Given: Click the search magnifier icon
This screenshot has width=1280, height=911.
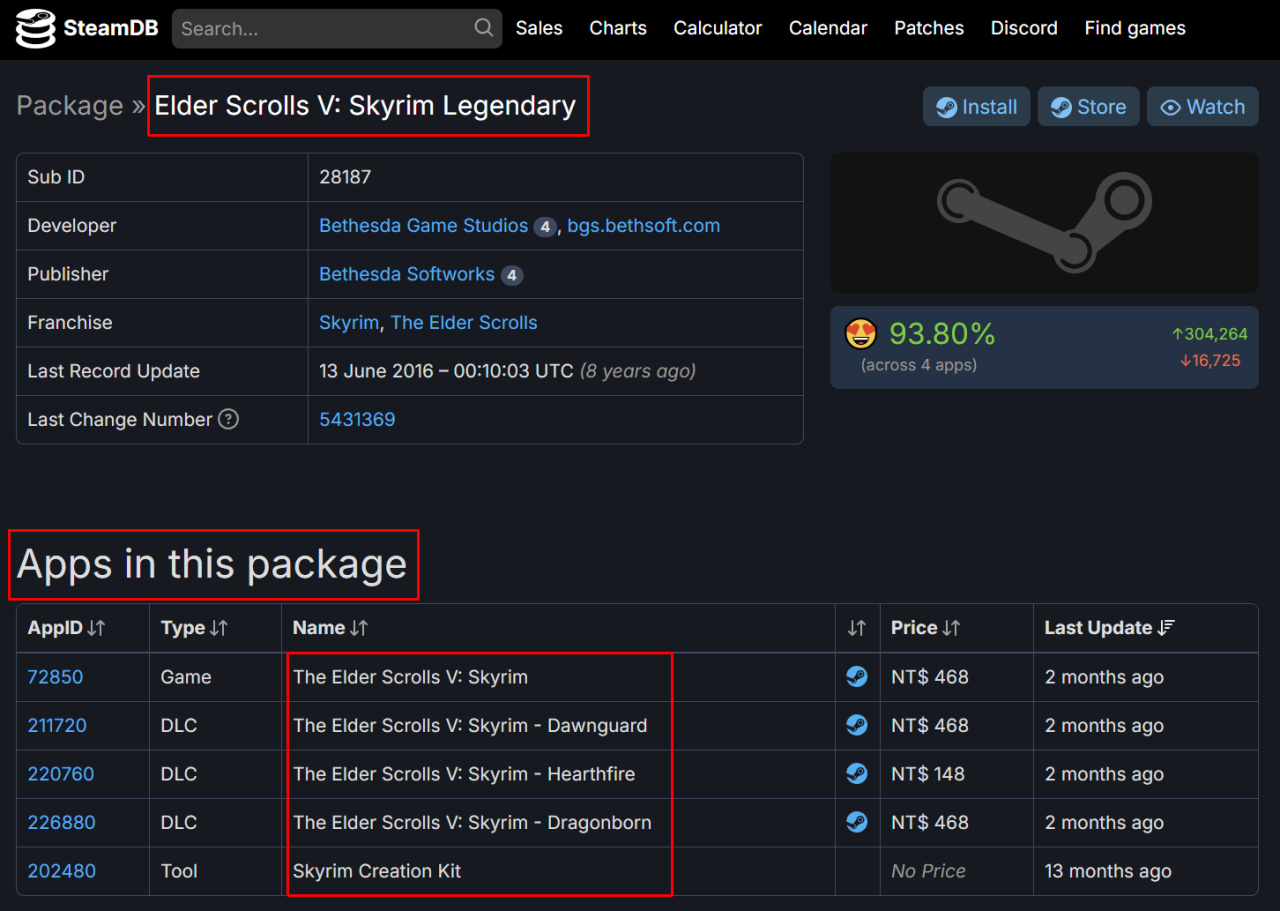Looking at the screenshot, I should [x=483, y=28].
